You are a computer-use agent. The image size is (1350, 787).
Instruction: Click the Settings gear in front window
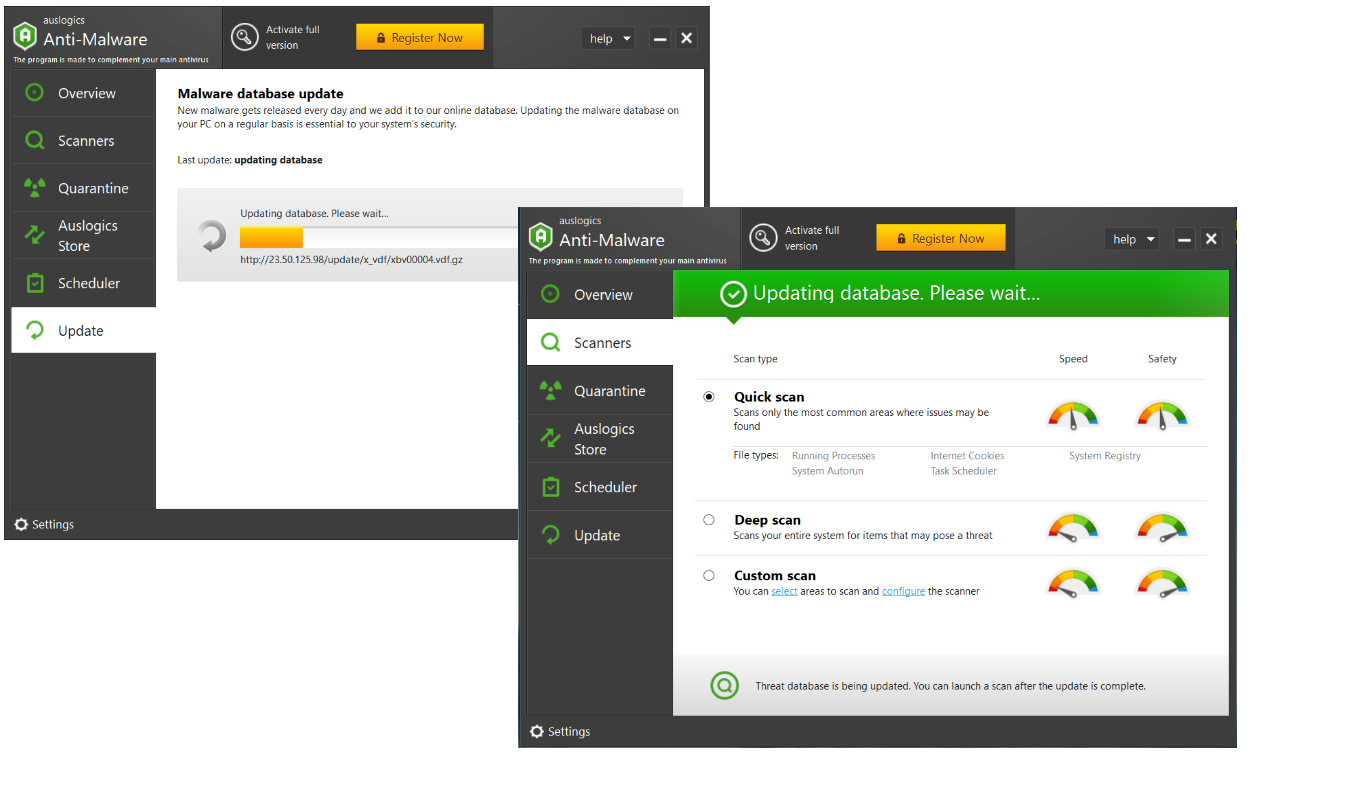(x=537, y=731)
